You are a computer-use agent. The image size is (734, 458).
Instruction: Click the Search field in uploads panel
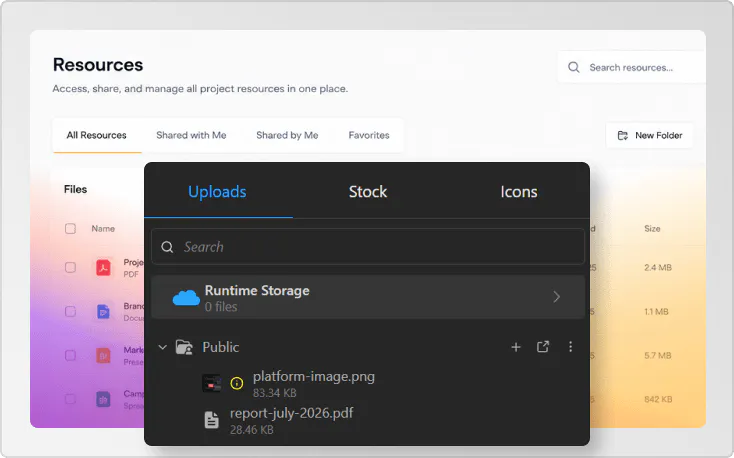coord(368,247)
